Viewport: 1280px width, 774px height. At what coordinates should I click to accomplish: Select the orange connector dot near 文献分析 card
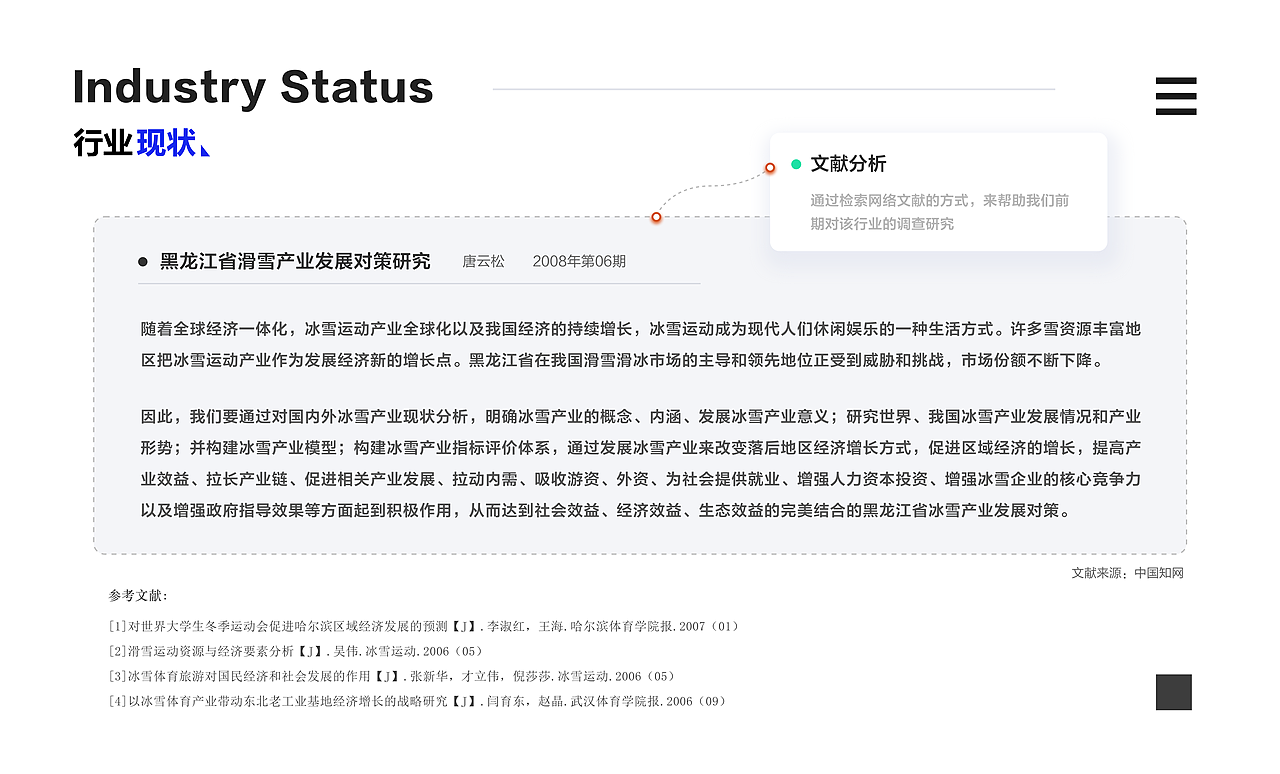click(x=769, y=168)
